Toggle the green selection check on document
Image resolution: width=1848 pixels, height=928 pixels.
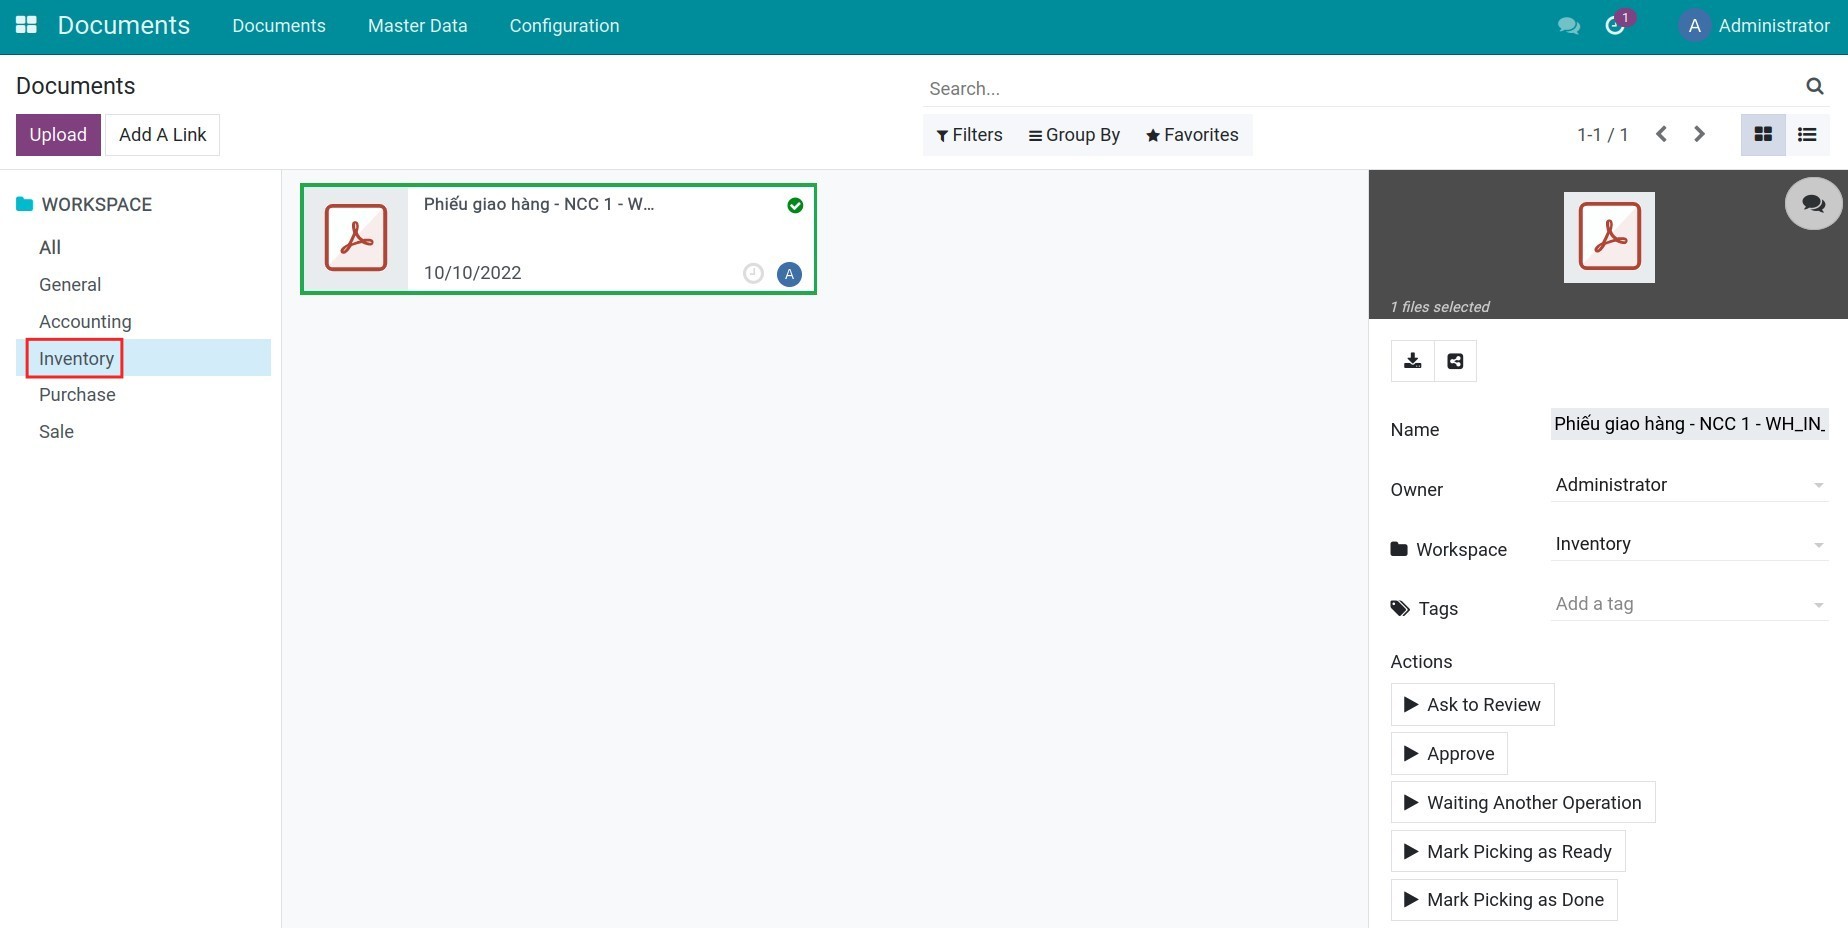coord(795,205)
